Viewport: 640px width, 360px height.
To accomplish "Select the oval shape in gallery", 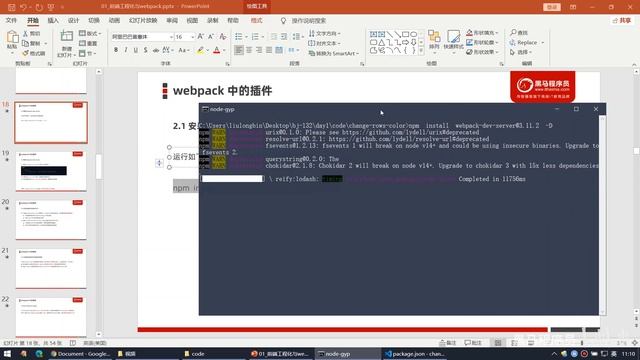I will tap(413, 34).
